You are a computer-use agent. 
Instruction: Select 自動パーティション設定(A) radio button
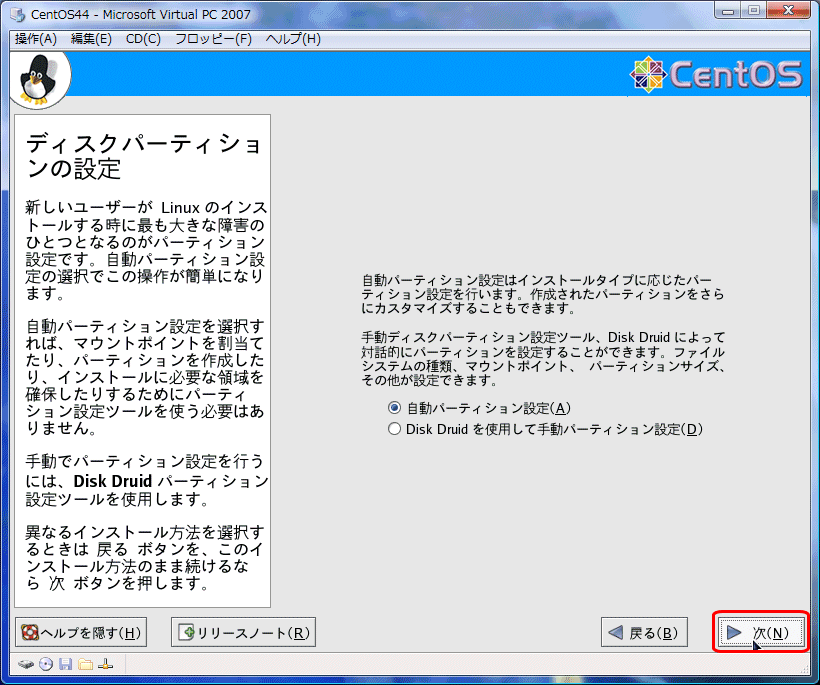(x=394, y=407)
